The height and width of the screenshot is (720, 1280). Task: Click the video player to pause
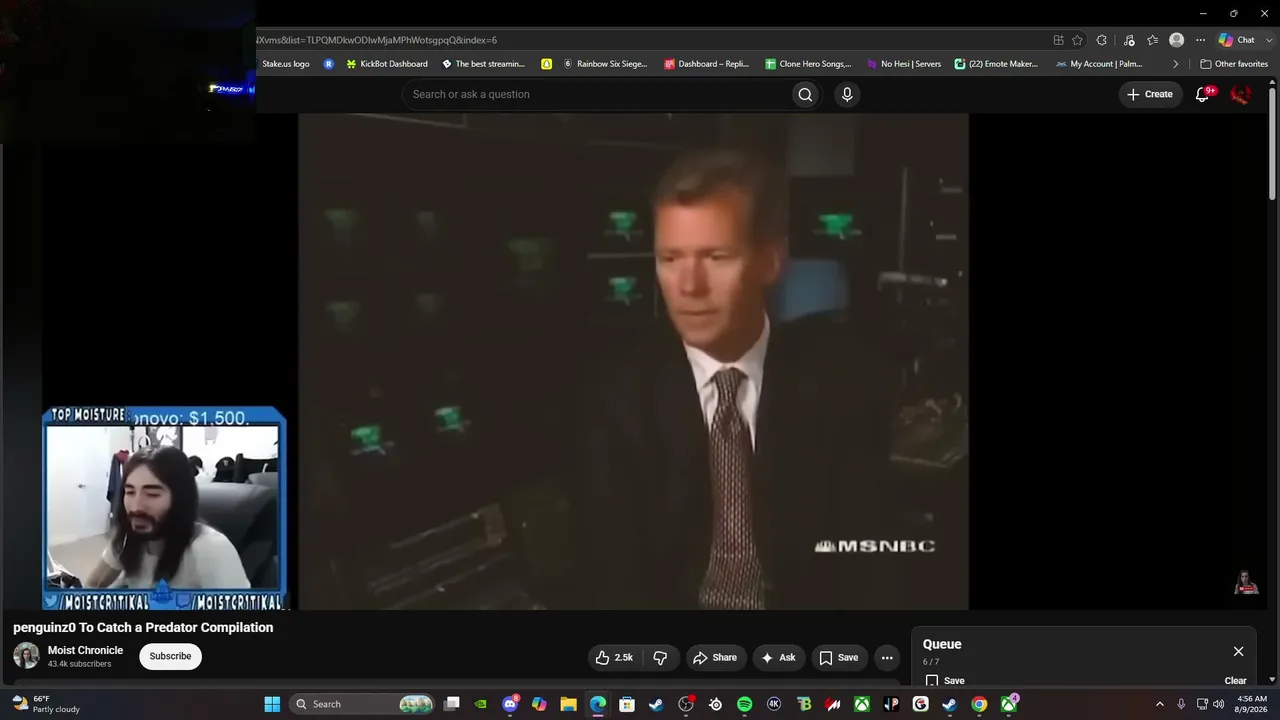pos(633,361)
